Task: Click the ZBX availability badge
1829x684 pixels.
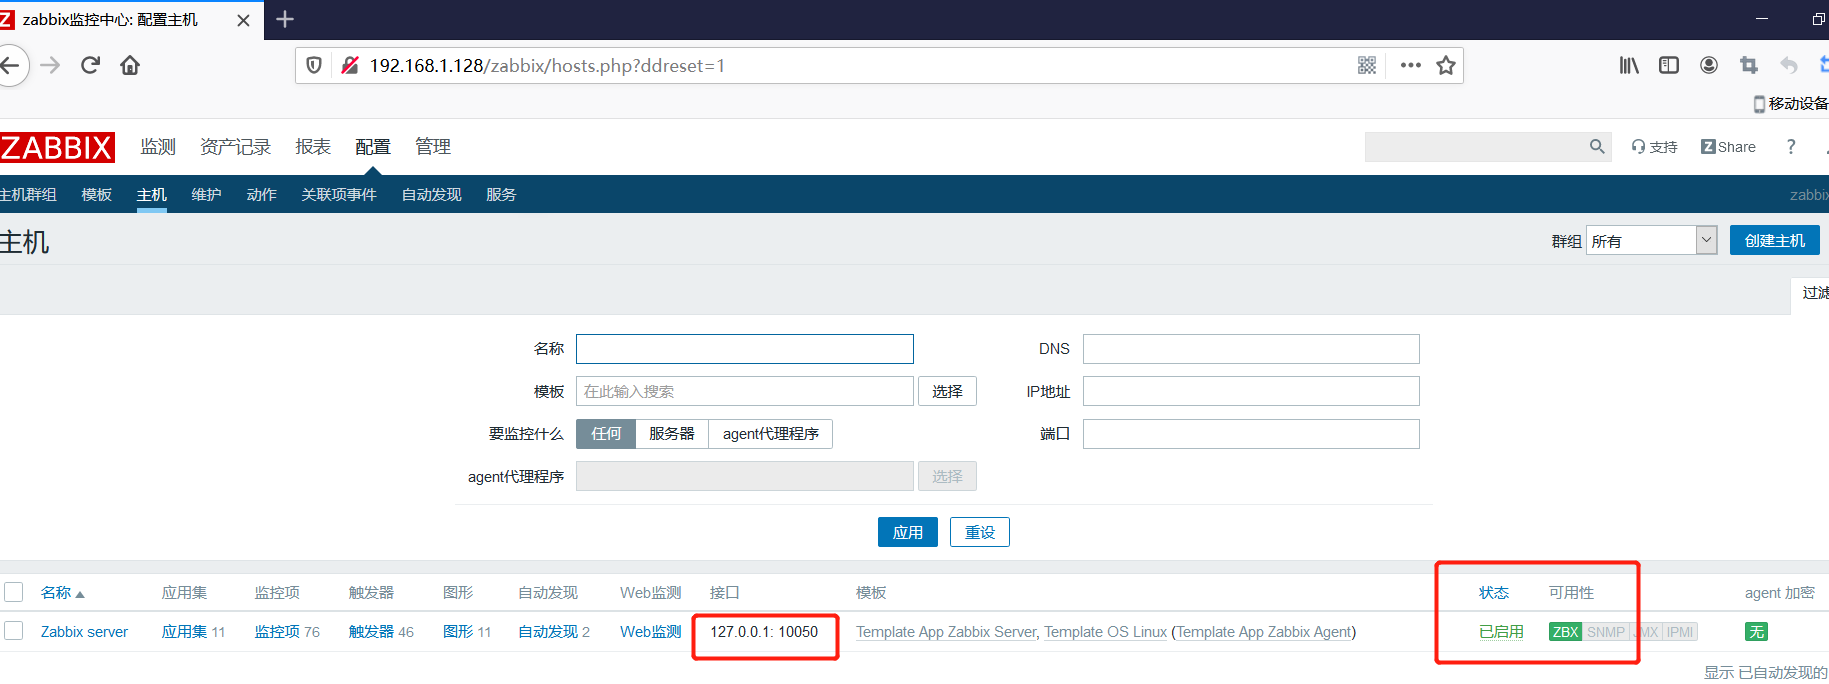Action: [1565, 632]
